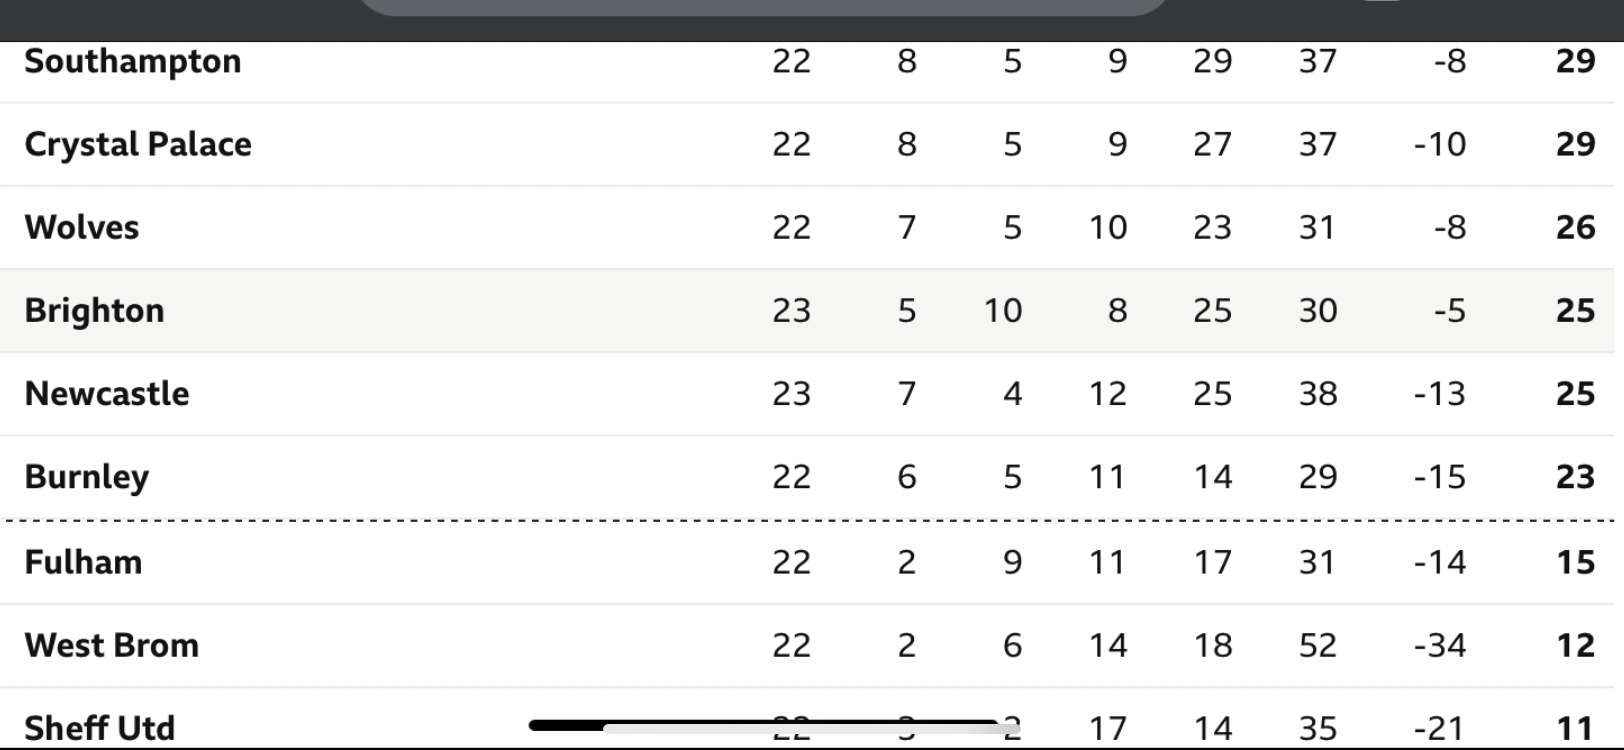1624x750 pixels.
Task: Open the Sheff Utd team link
Action: (x=100, y=727)
